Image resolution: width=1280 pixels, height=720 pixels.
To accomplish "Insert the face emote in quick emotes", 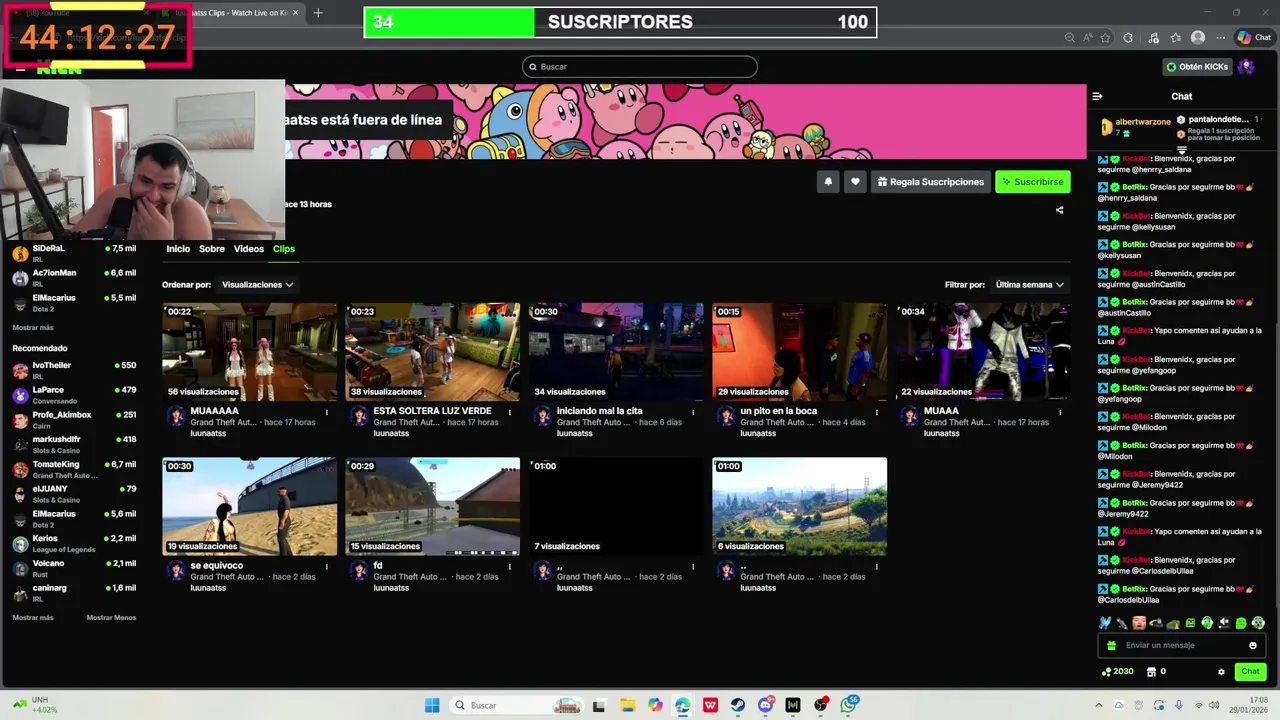I will tap(1139, 623).
